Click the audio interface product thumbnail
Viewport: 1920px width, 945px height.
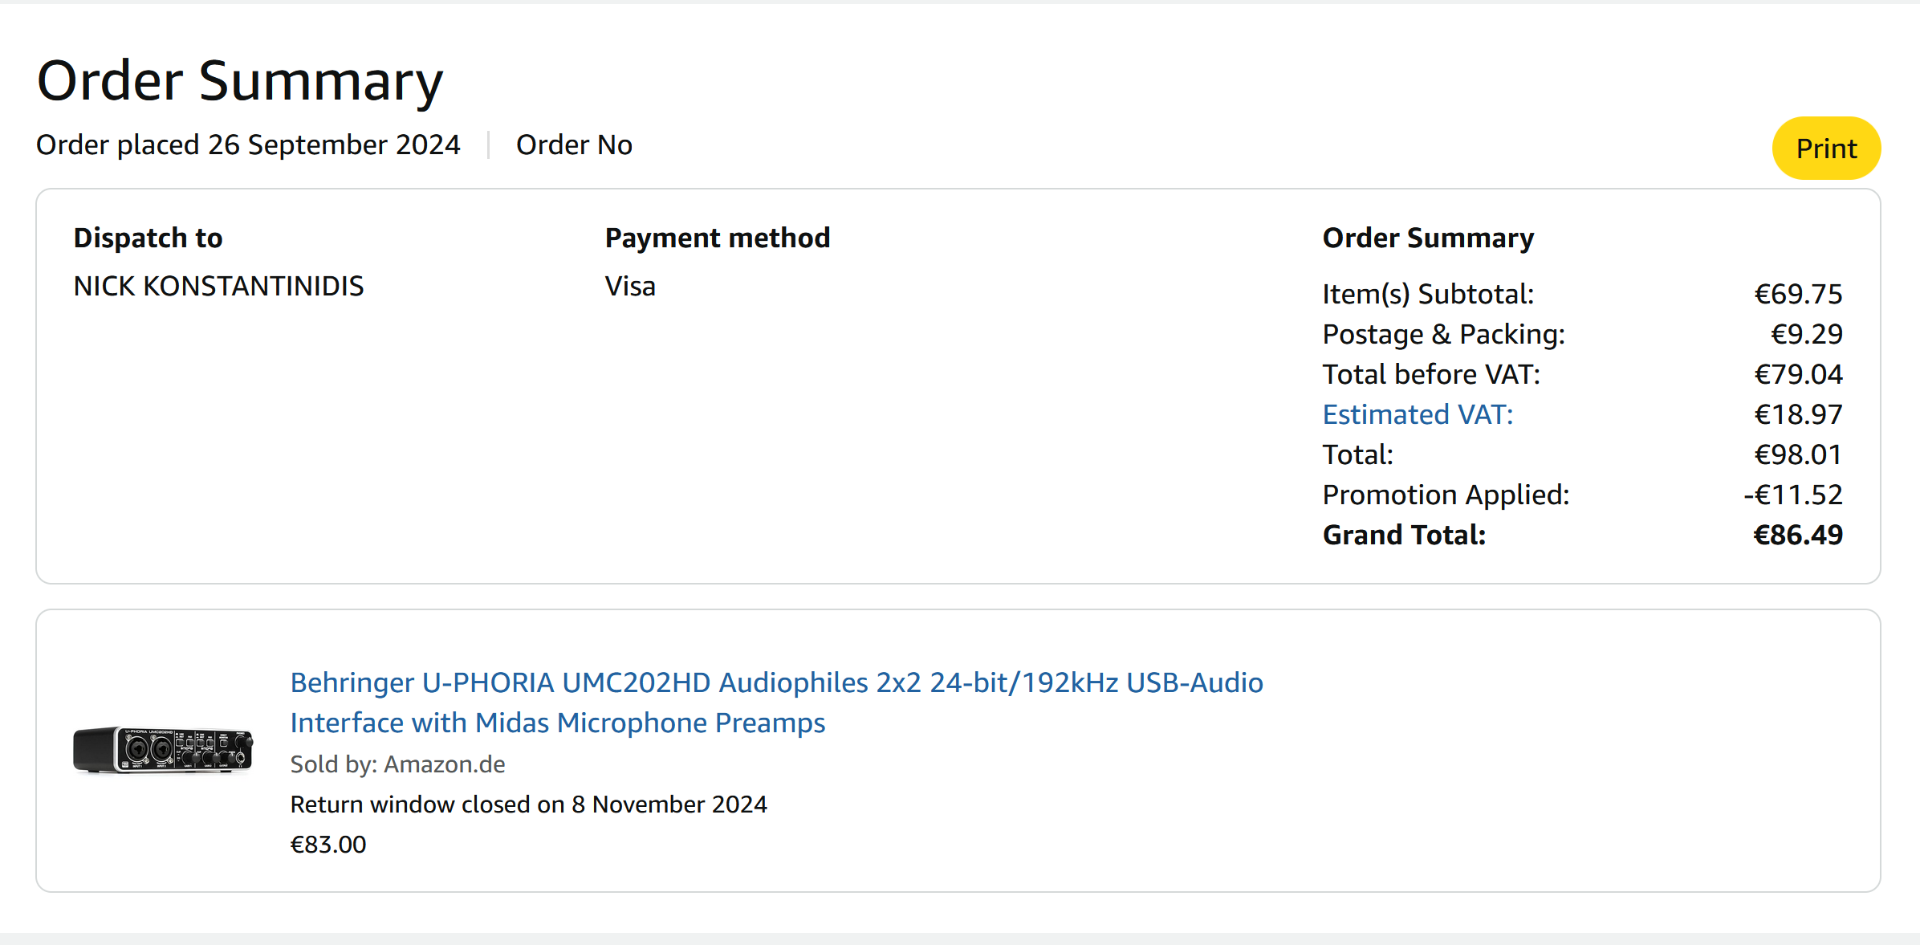click(163, 749)
